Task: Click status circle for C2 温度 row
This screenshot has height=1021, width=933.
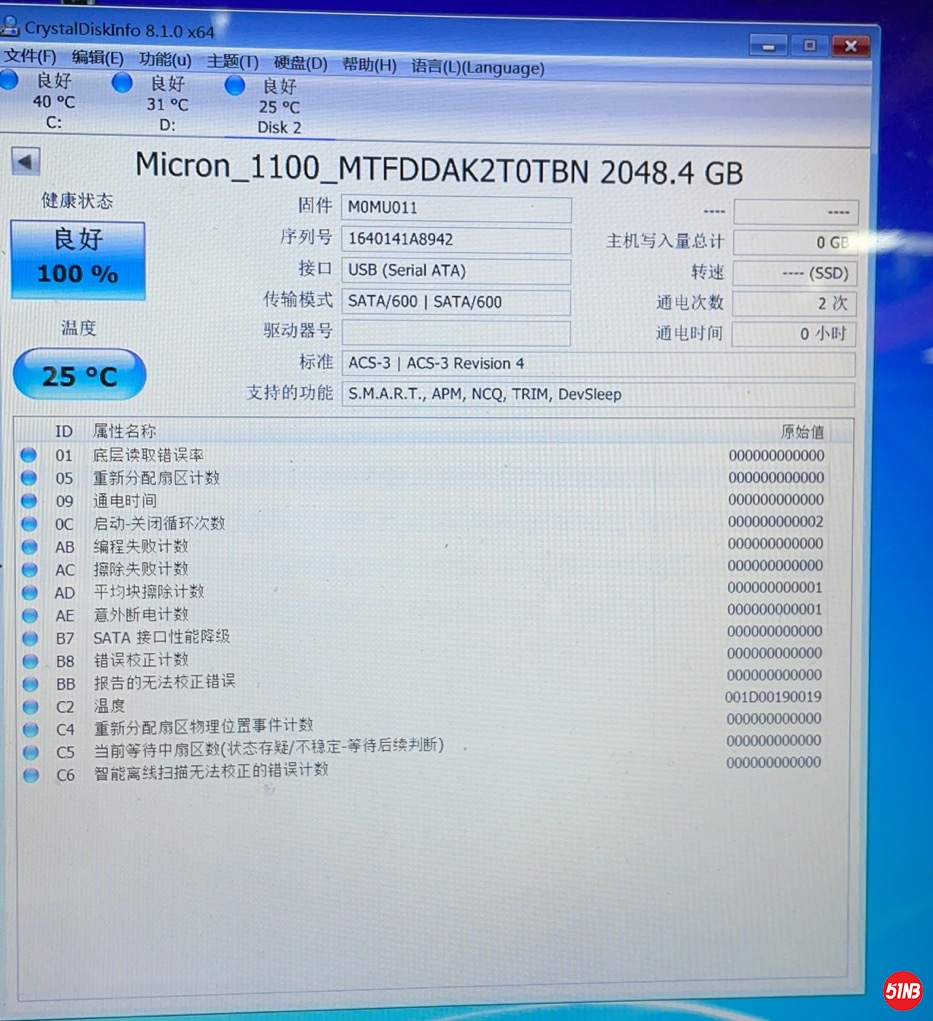Action: (x=30, y=707)
